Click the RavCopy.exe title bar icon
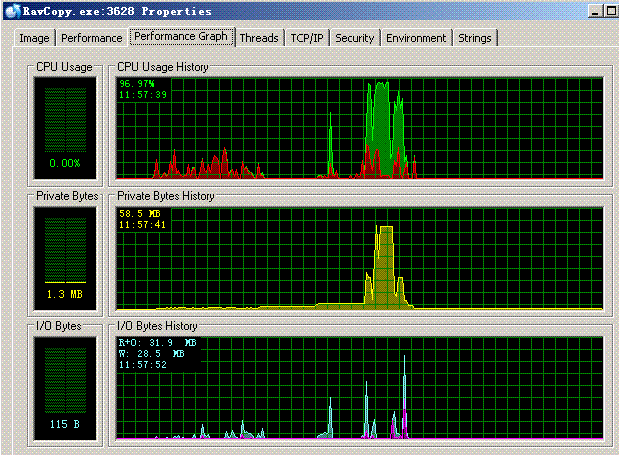Screen dimensions: 619x455 [13, 11]
